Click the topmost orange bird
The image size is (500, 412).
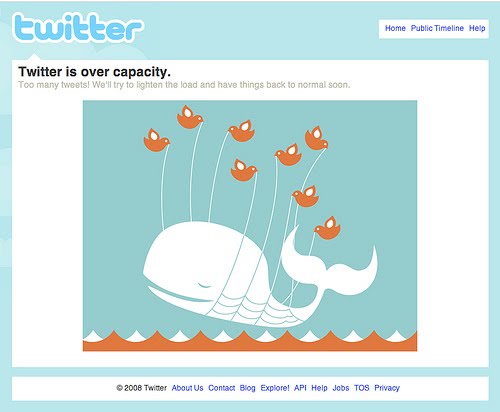coord(190,117)
